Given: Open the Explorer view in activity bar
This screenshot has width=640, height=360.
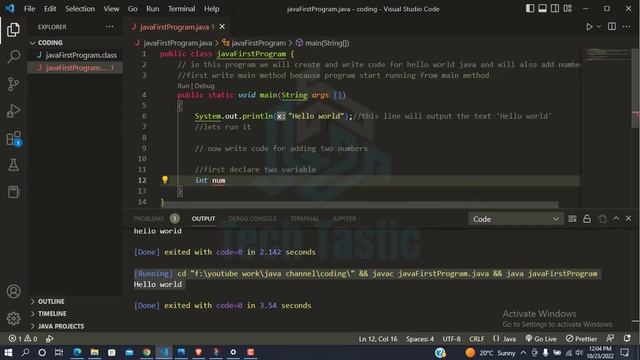Looking at the screenshot, I should click(x=13, y=30).
